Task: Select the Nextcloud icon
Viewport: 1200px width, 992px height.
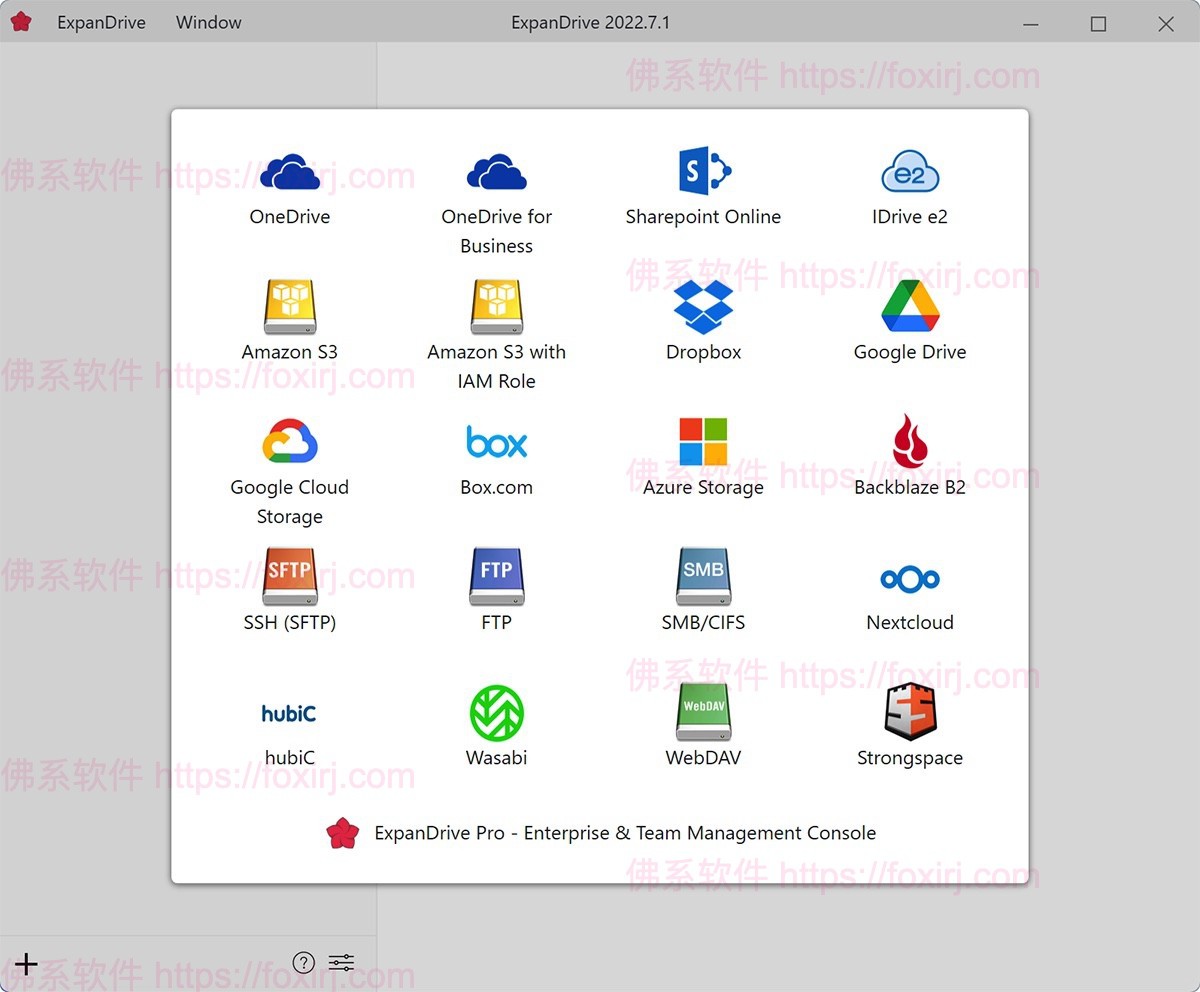Action: [x=909, y=578]
